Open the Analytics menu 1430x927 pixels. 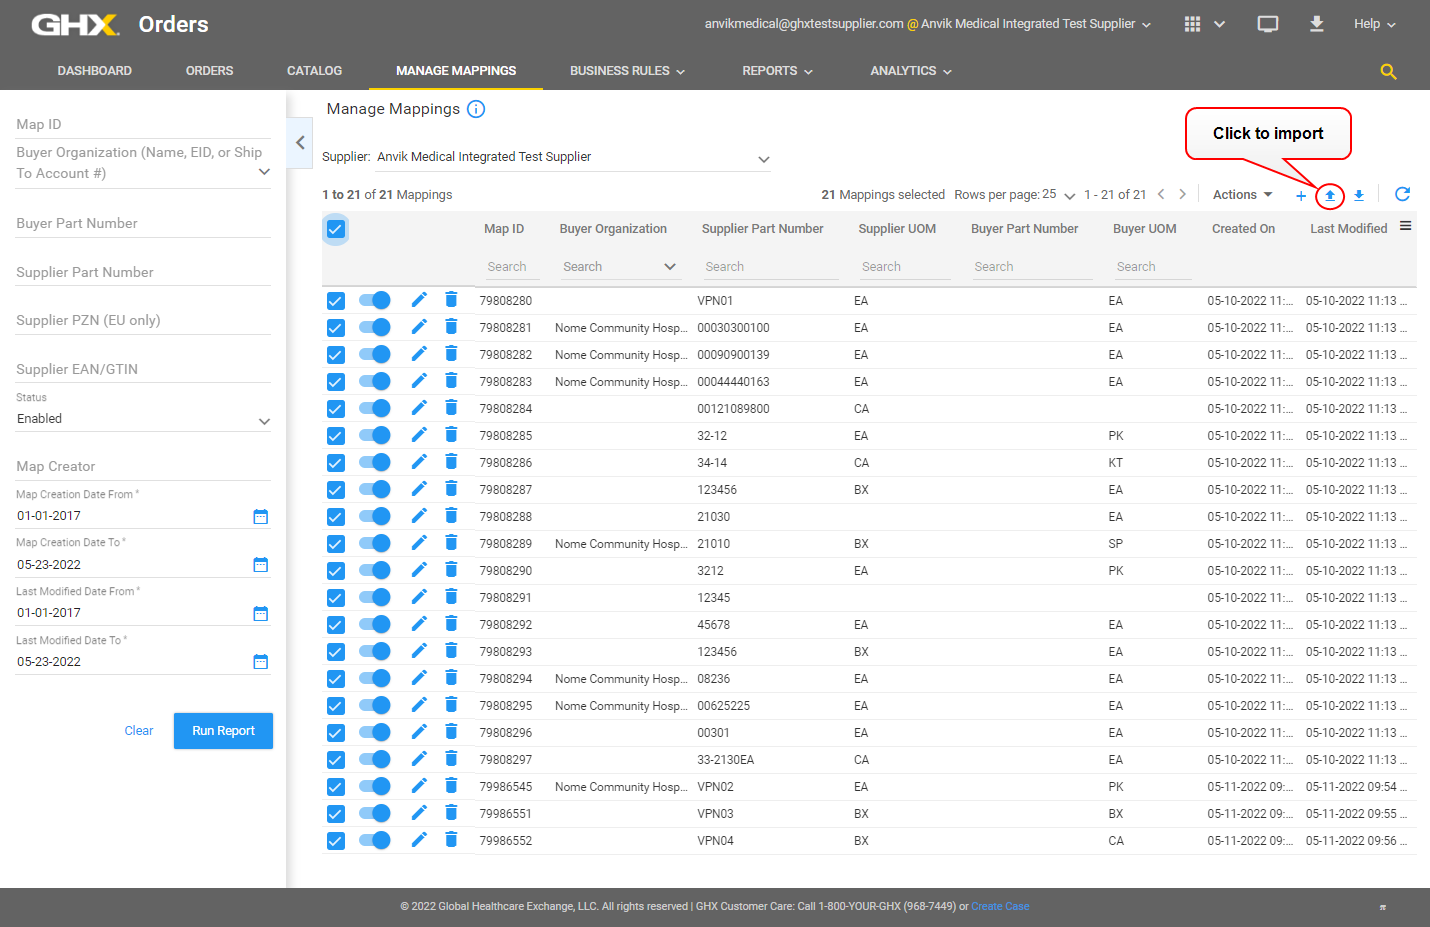911,71
